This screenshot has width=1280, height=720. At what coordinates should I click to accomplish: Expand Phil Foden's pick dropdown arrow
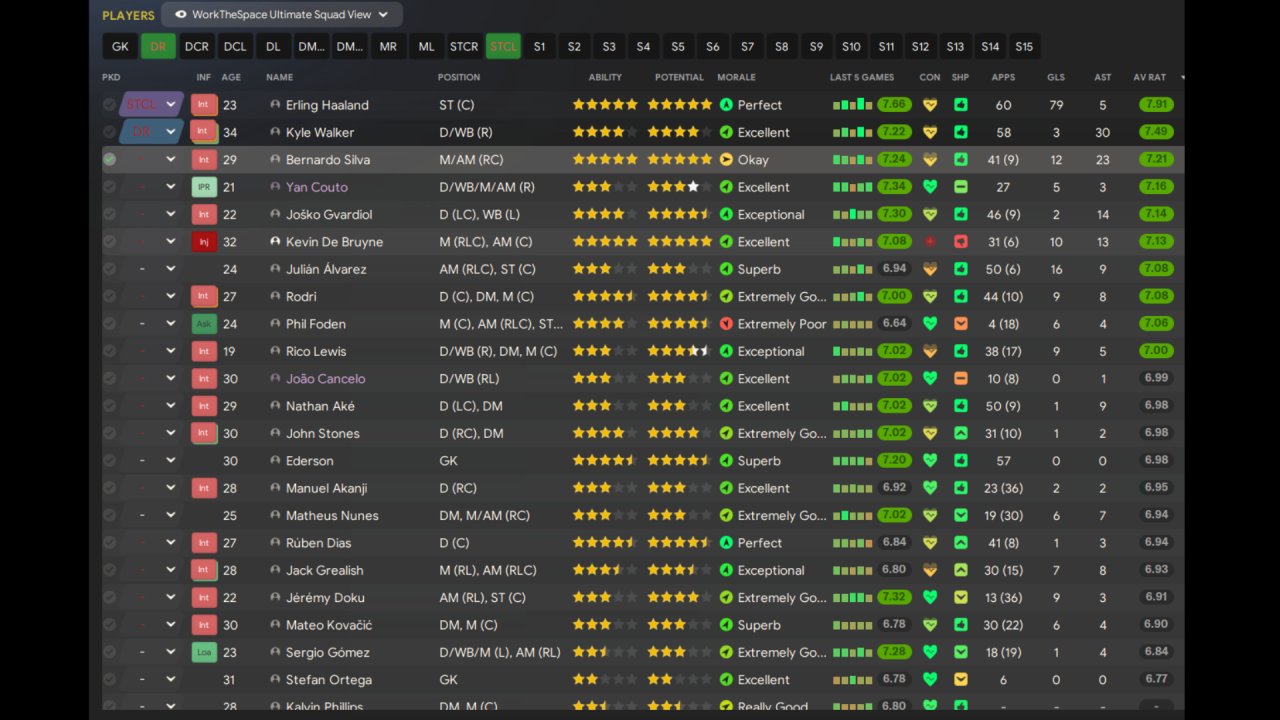(x=171, y=324)
